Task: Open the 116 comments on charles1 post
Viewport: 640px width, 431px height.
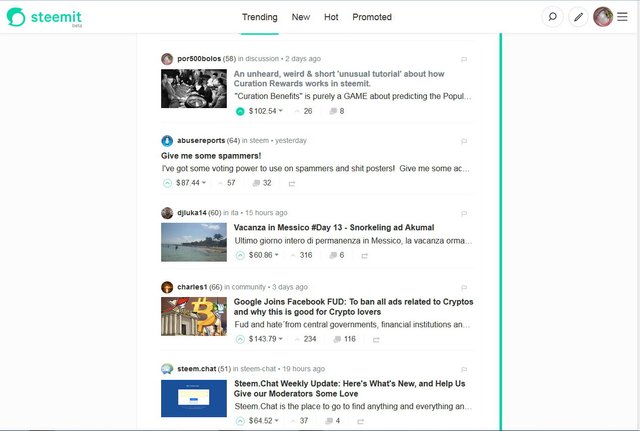Action: pyautogui.click(x=344, y=339)
